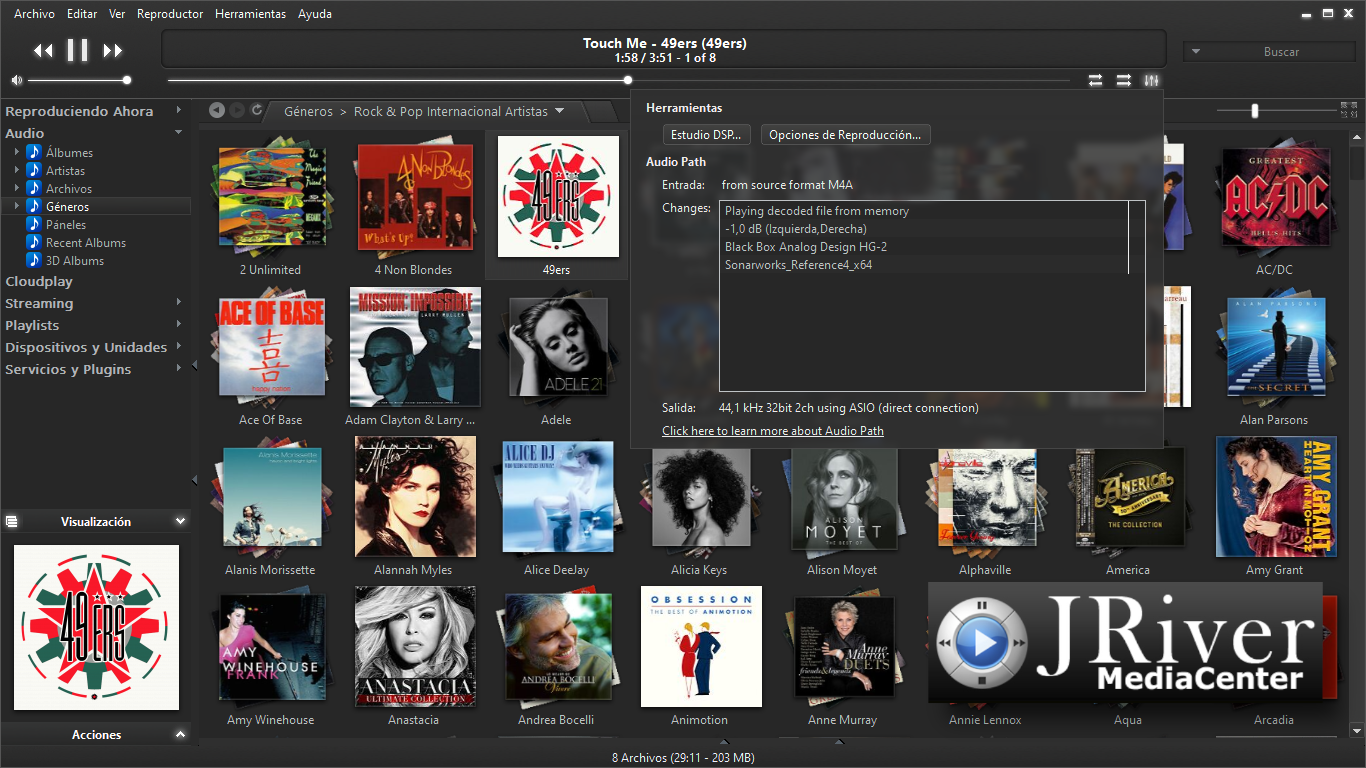Select 3D Albums in the sidebar

click(x=75, y=260)
